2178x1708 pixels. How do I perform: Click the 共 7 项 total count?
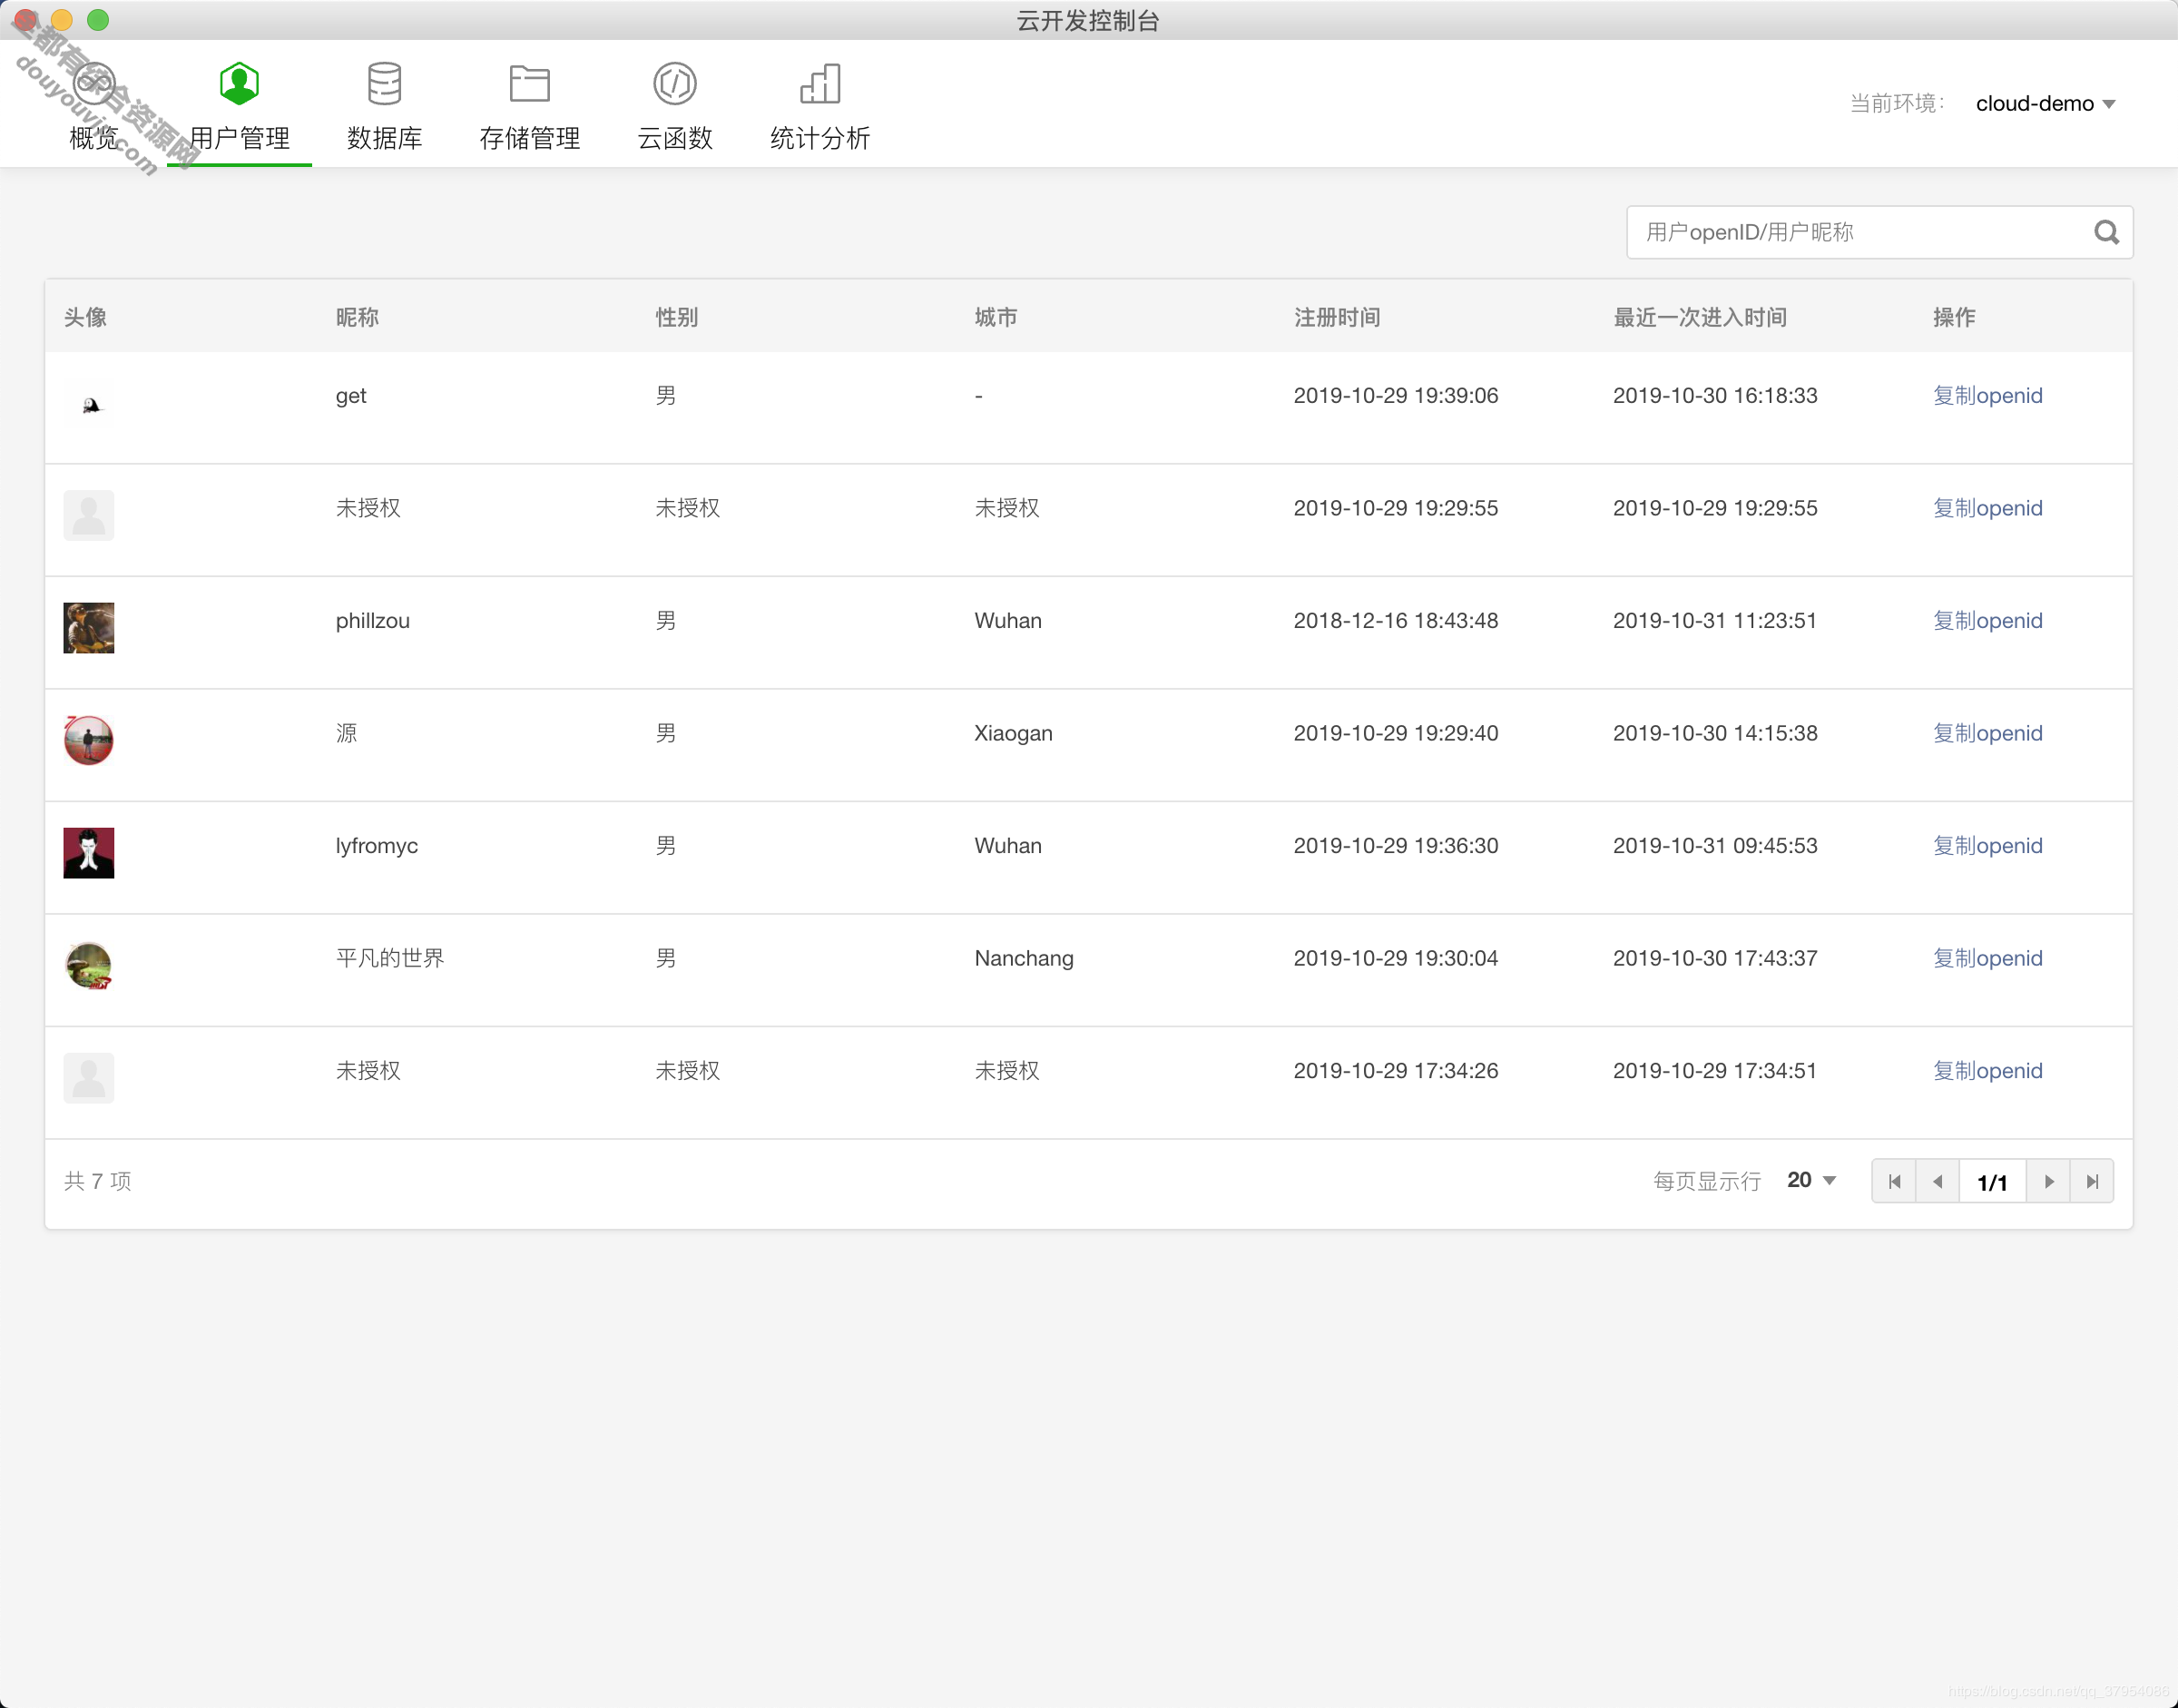click(97, 1181)
